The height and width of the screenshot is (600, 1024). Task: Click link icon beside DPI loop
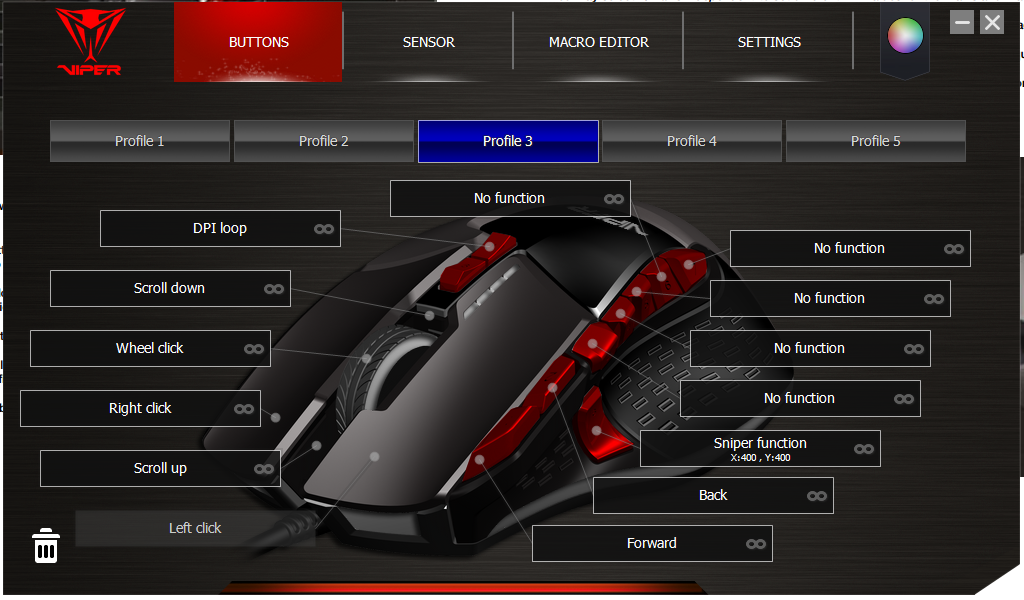(323, 229)
